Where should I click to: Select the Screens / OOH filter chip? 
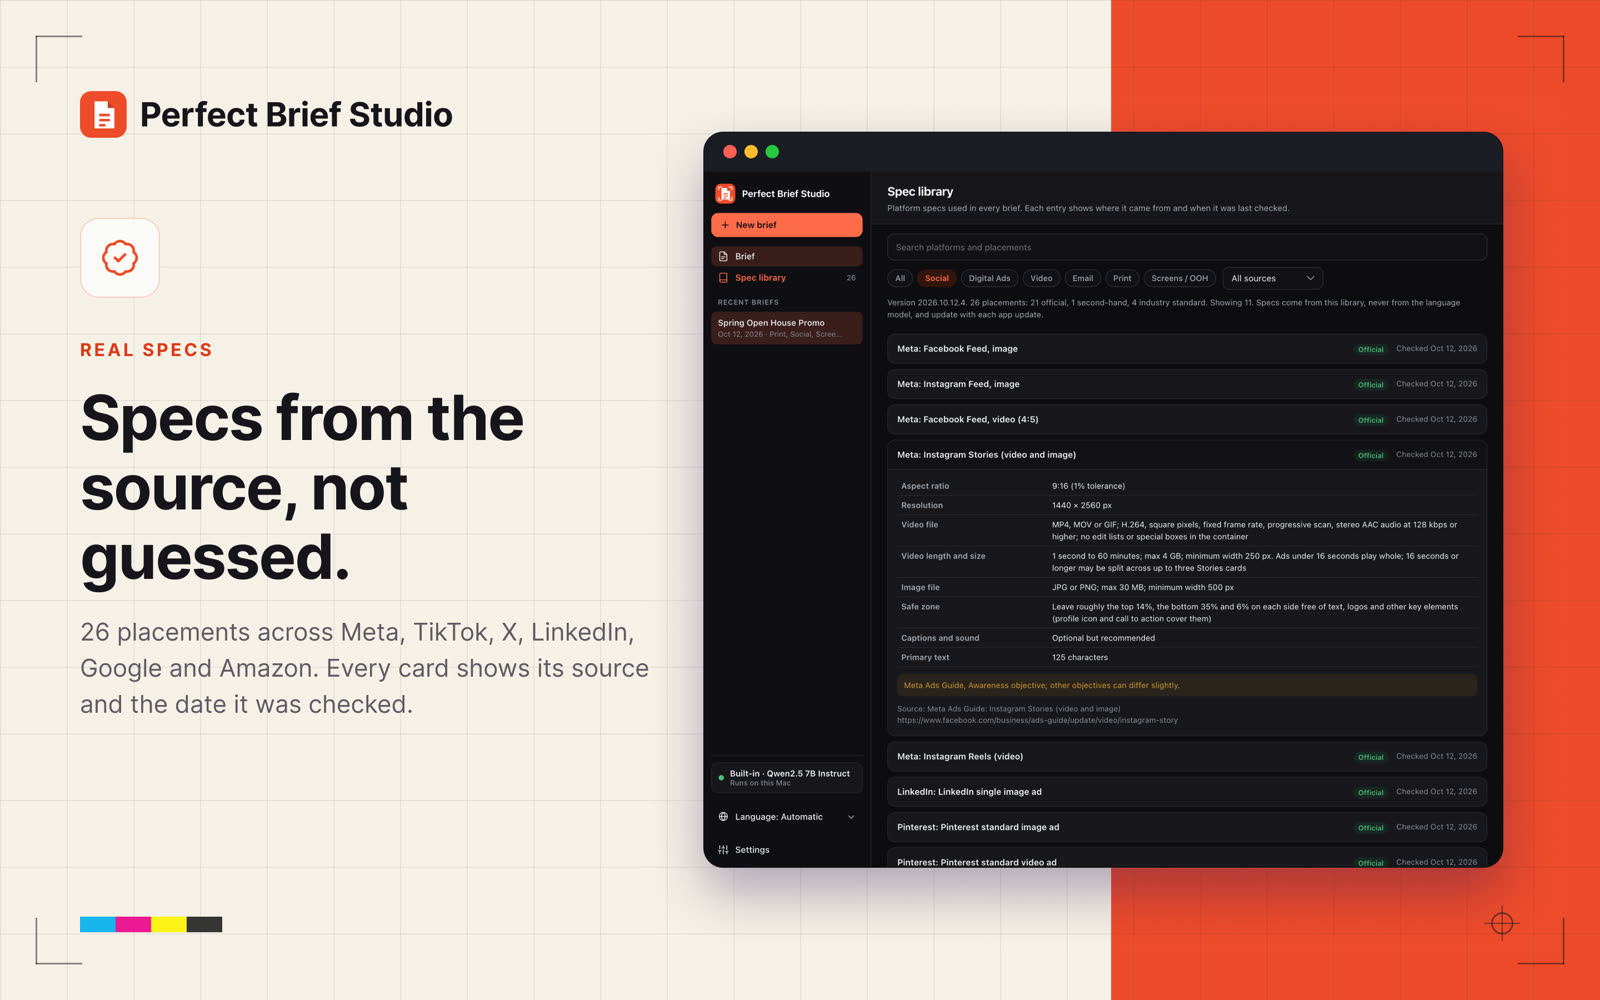tap(1180, 278)
